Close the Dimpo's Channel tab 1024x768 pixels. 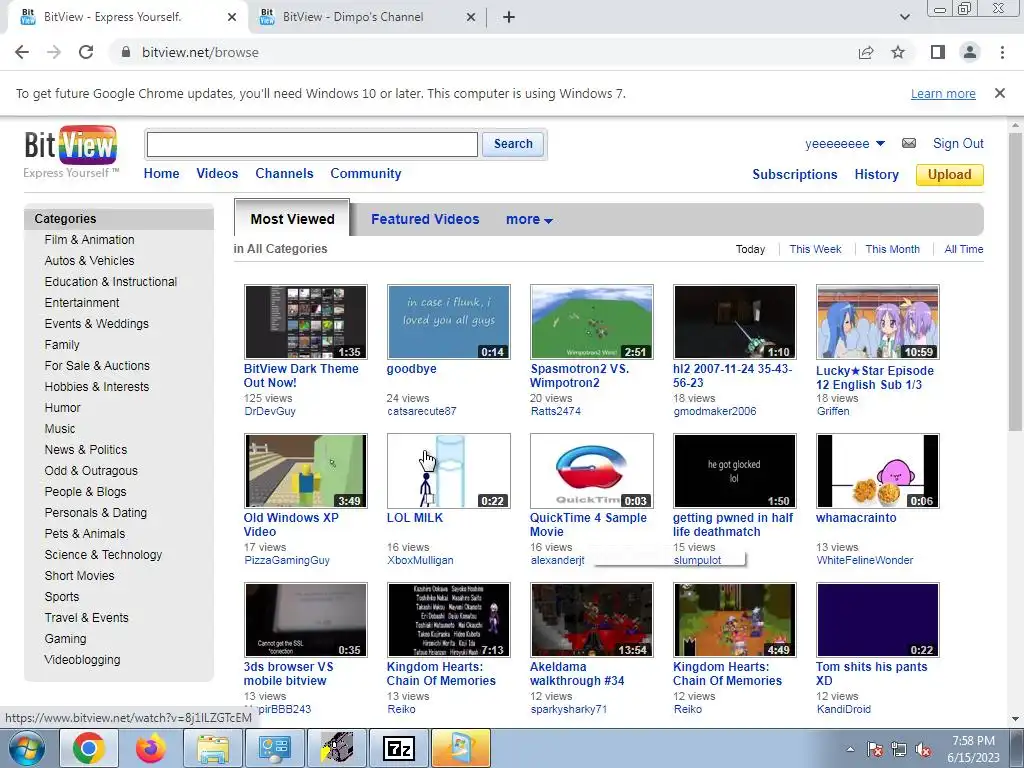(x=471, y=17)
